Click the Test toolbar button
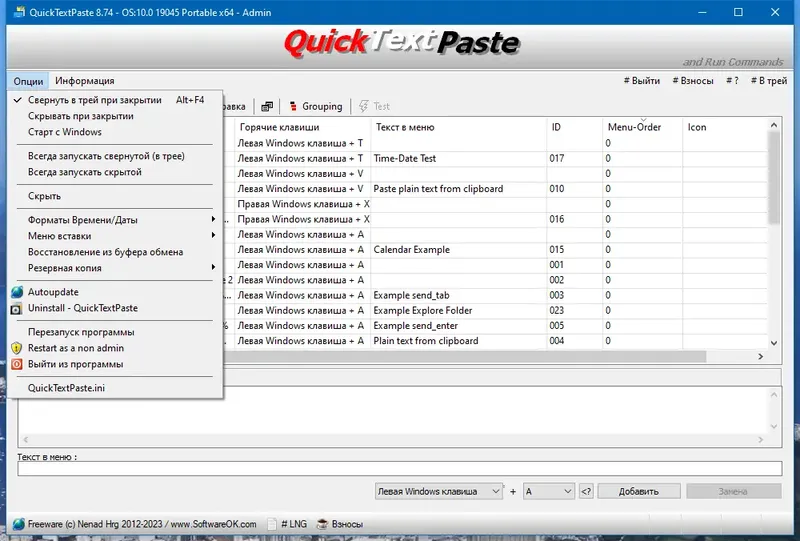This screenshot has width=800, height=541. coord(375,106)
